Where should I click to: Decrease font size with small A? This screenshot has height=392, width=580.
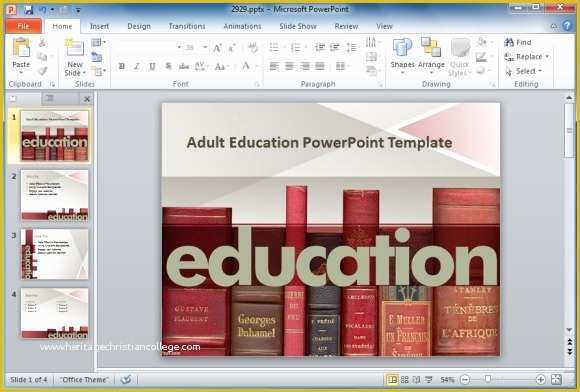click(x=232, y=48)
